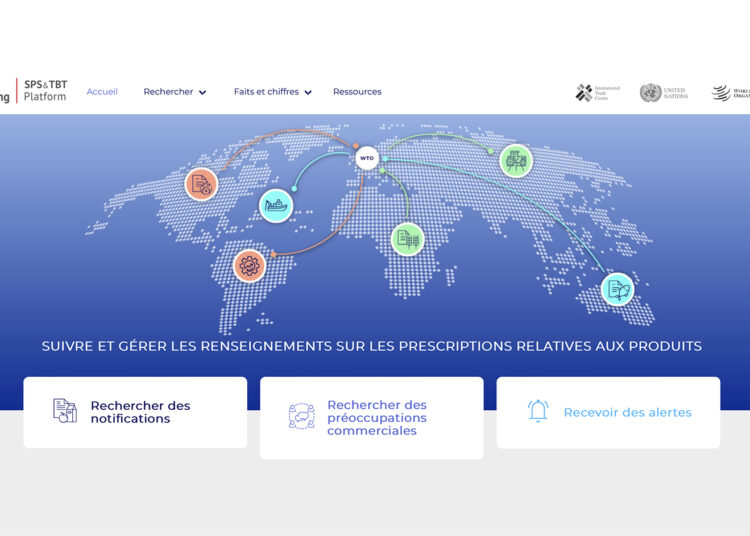Open the Ressources menu item
Viewport: 750px width, 536px height.
coord(357,92)
